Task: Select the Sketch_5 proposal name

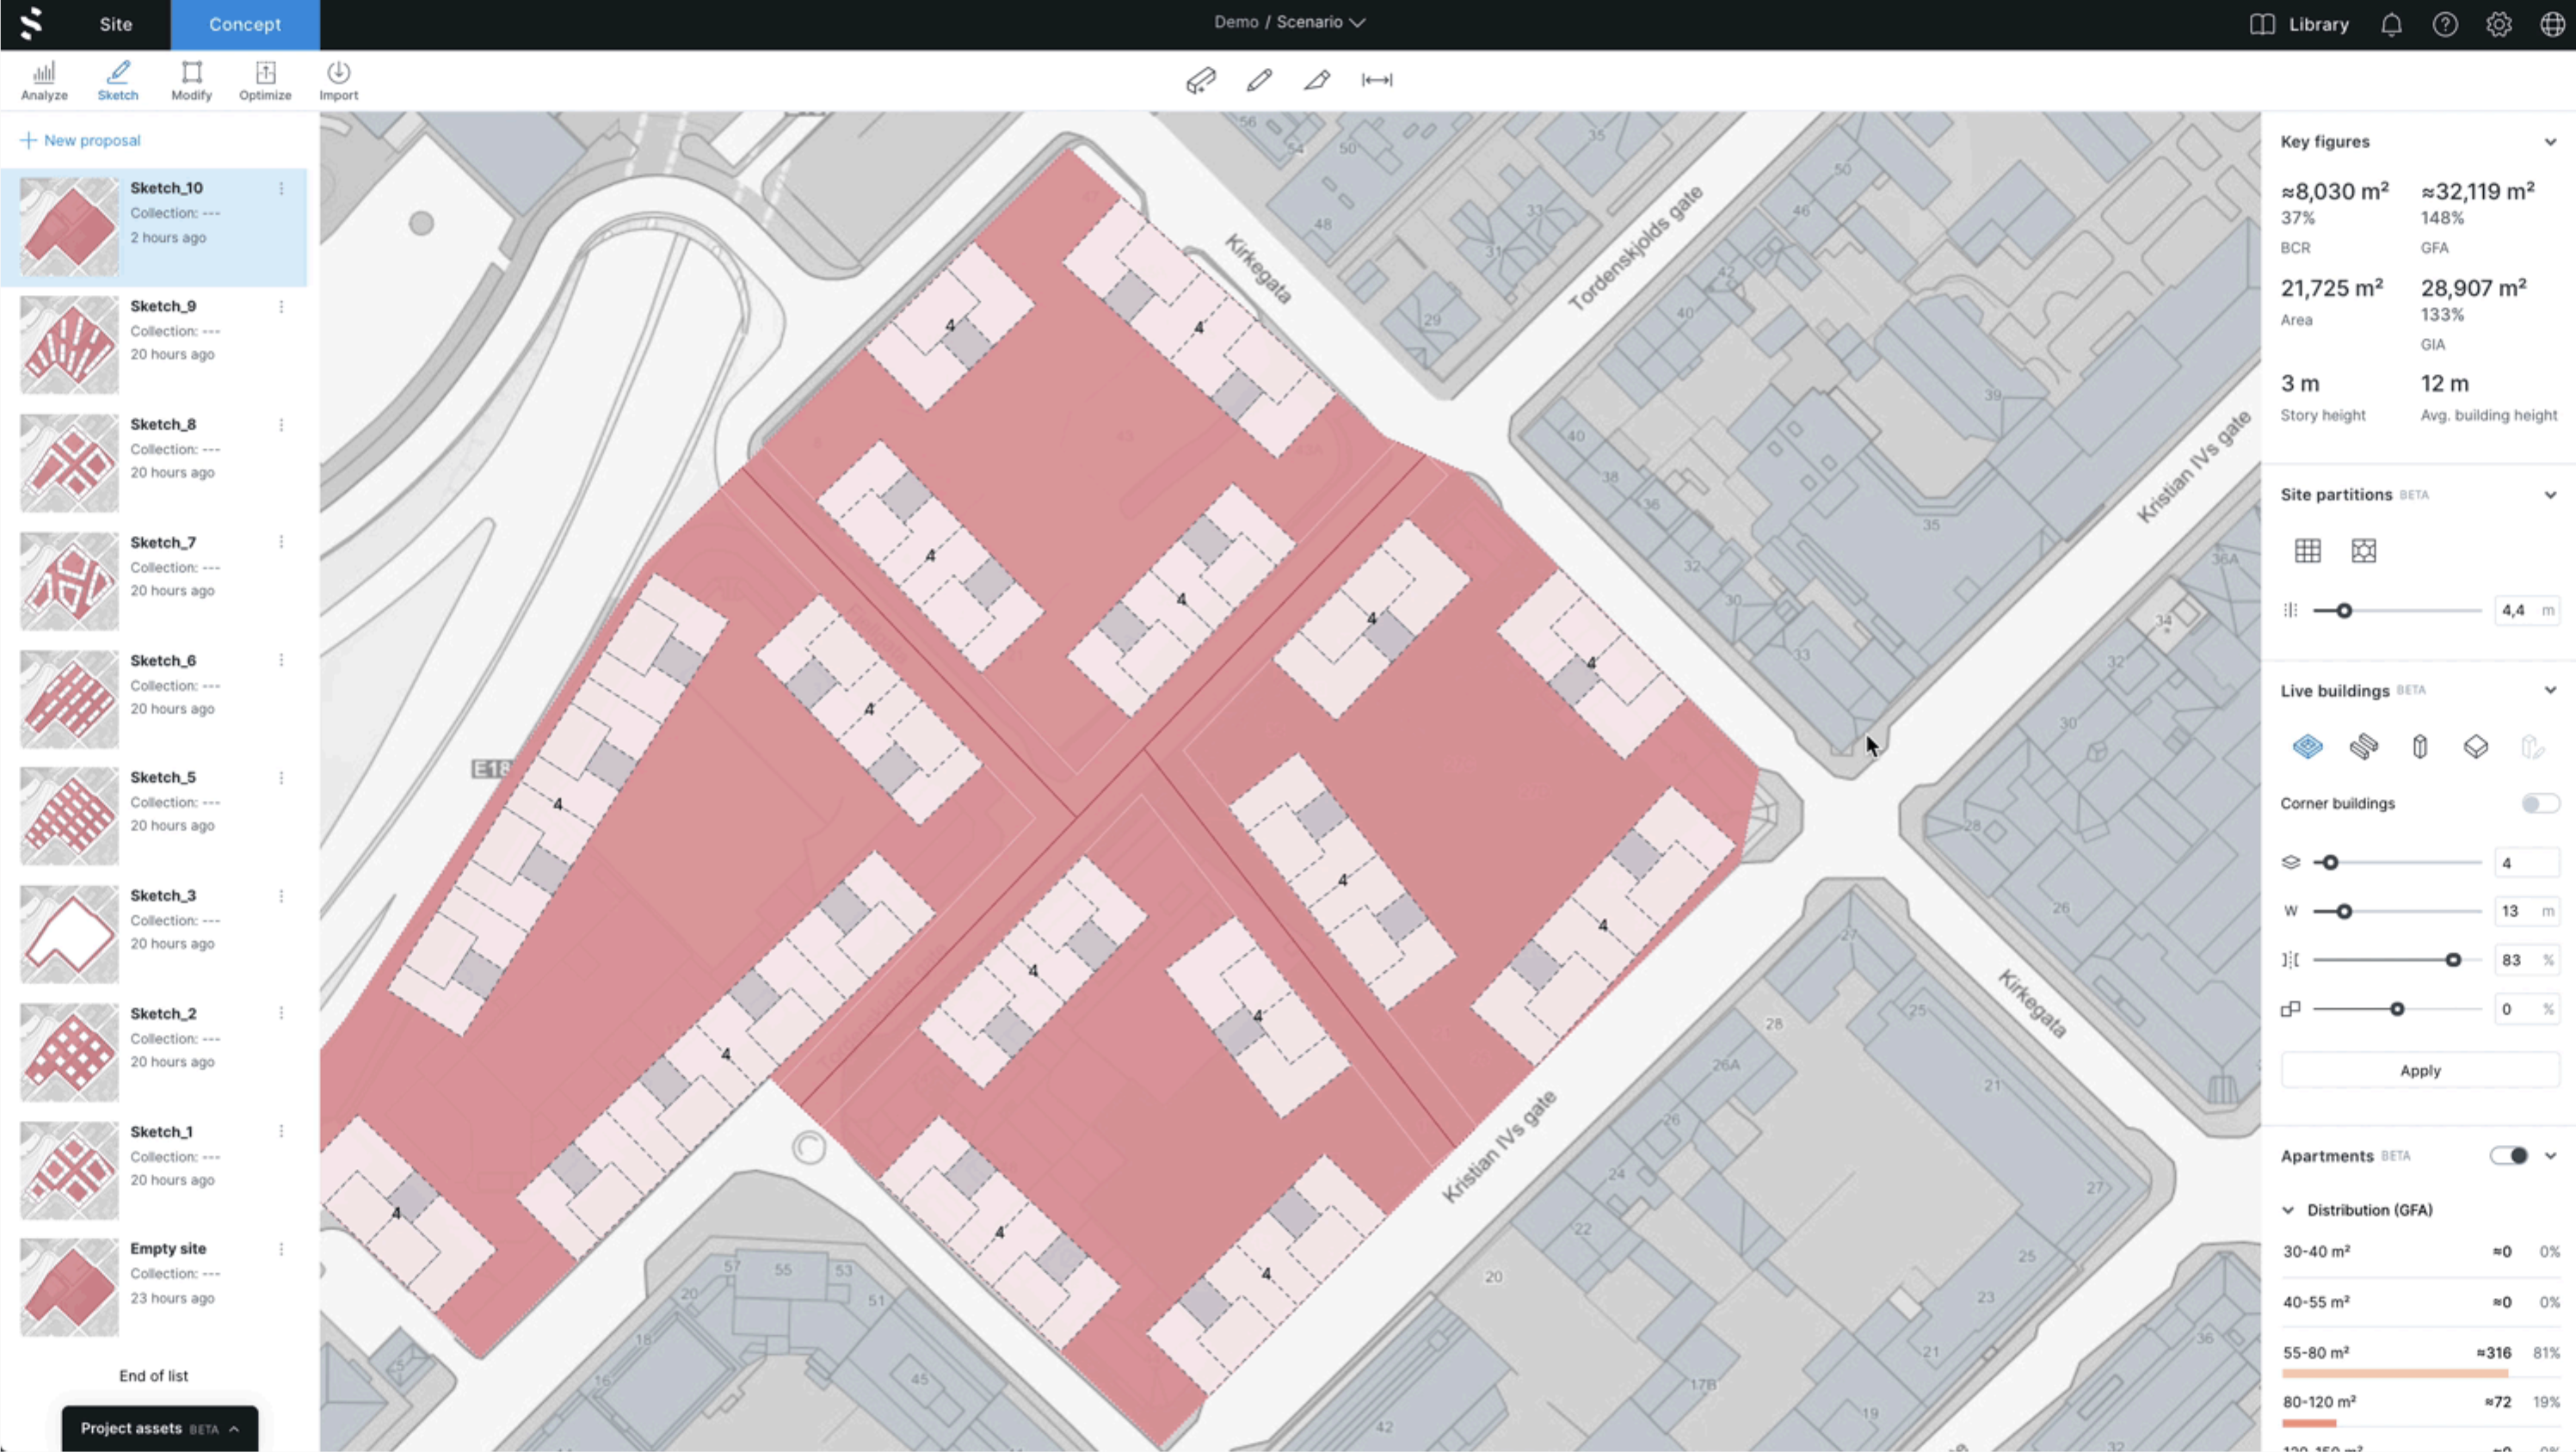Action: pos(163,777)
